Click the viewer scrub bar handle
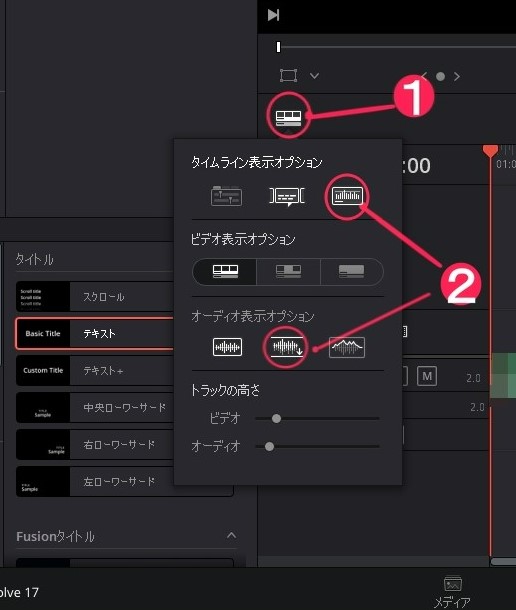This screenshot has width=516, height=610. (x=278, y=47)
